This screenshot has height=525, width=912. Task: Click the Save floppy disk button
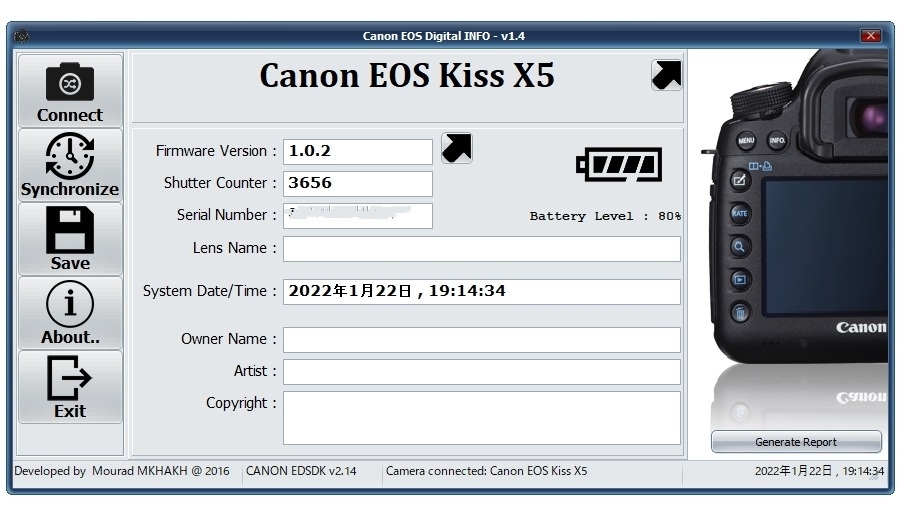coord(70,239)
